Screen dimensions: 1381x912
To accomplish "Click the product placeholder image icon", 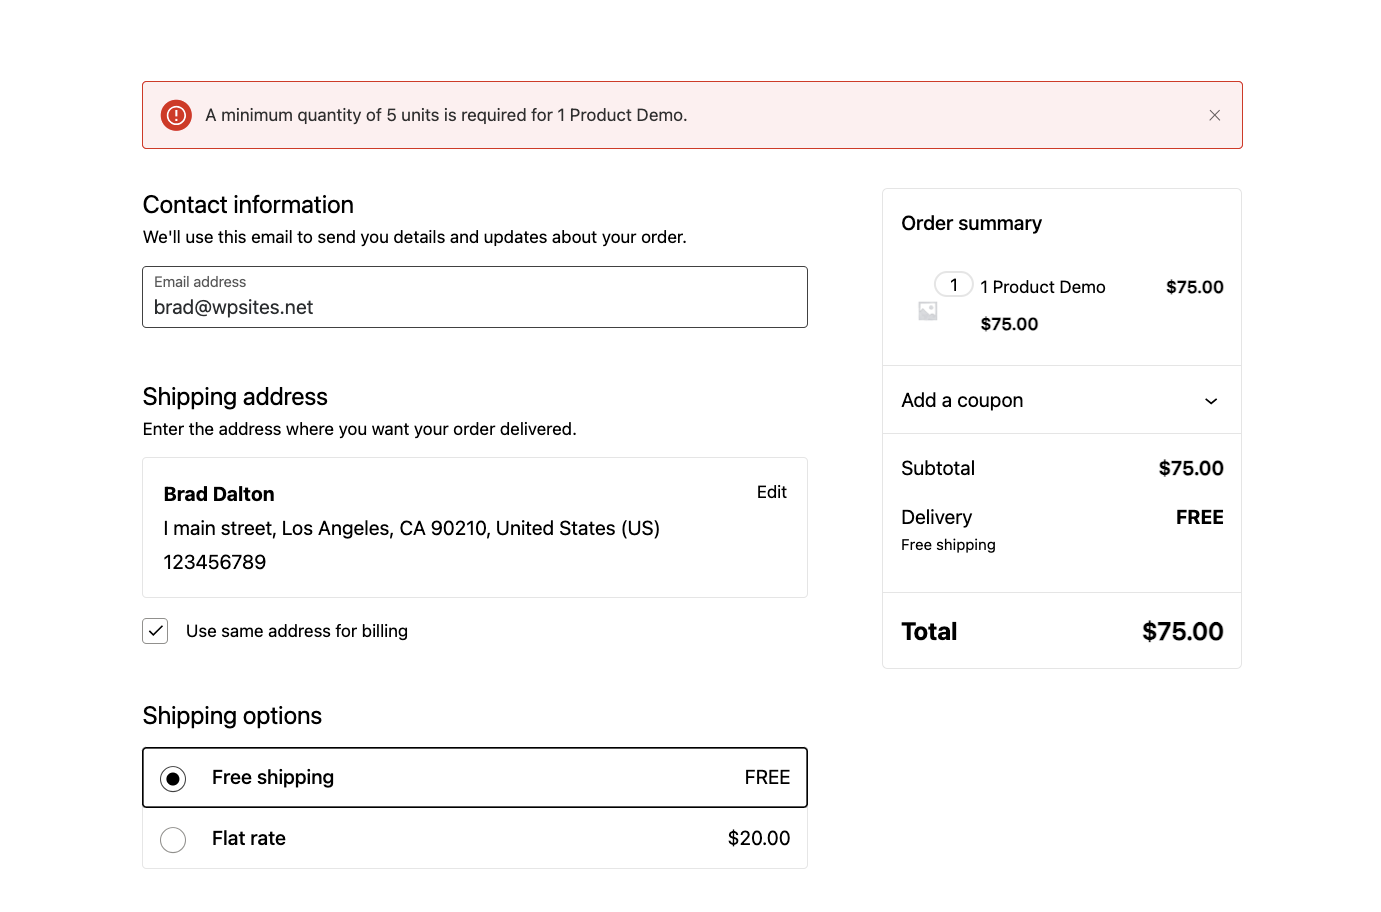I will [x=928, y=311].
